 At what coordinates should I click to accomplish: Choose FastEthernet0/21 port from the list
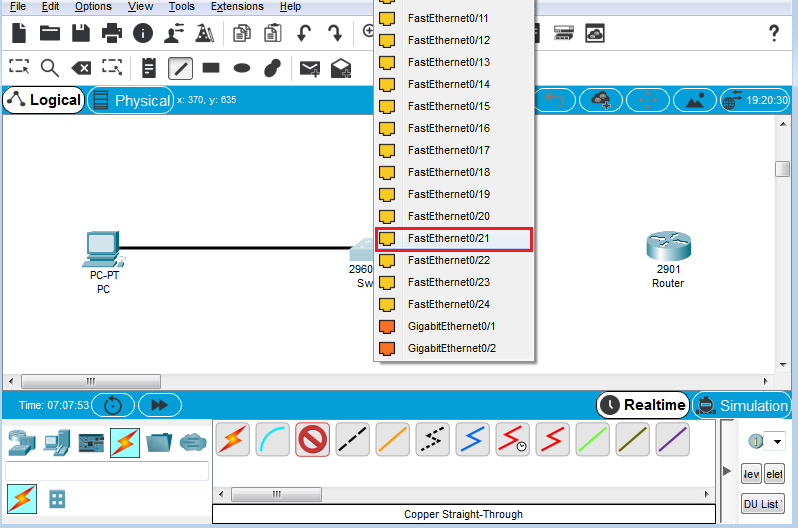454,238
